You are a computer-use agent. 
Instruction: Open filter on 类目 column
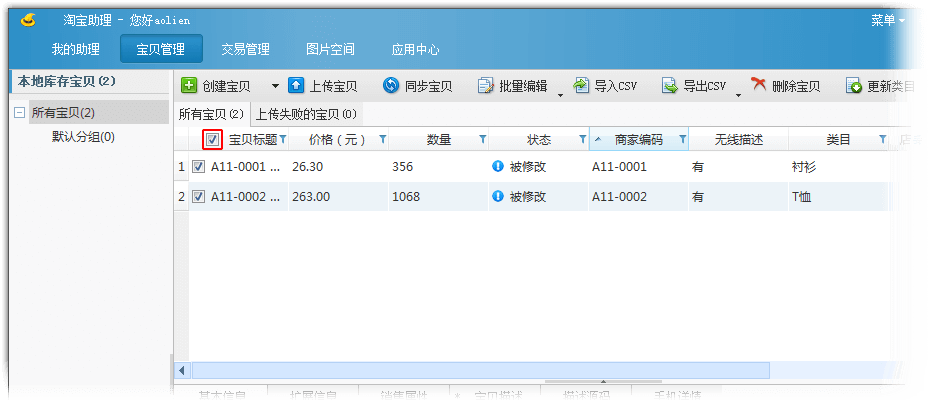click(x=883, y=139)
